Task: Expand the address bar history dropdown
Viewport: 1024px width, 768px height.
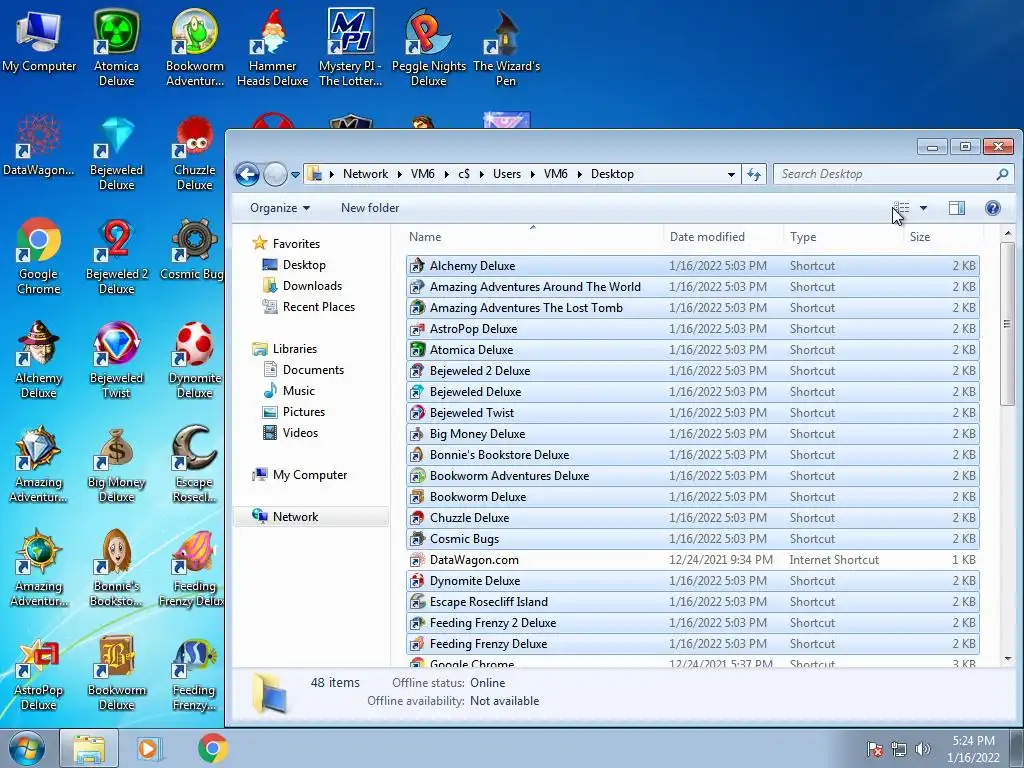Action: pyautogui.click(x=731, y=174)
